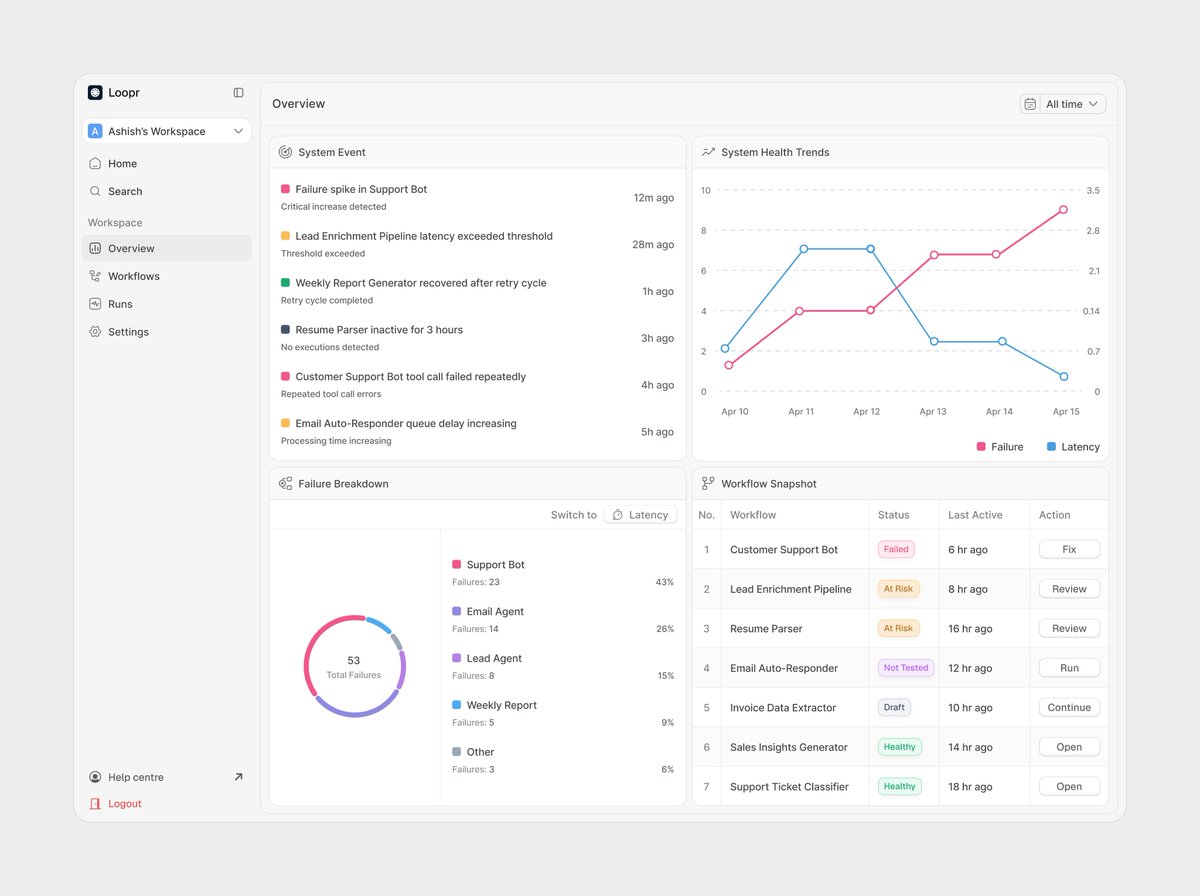Click the workspace avatar letter A

(x=95, y=131)
